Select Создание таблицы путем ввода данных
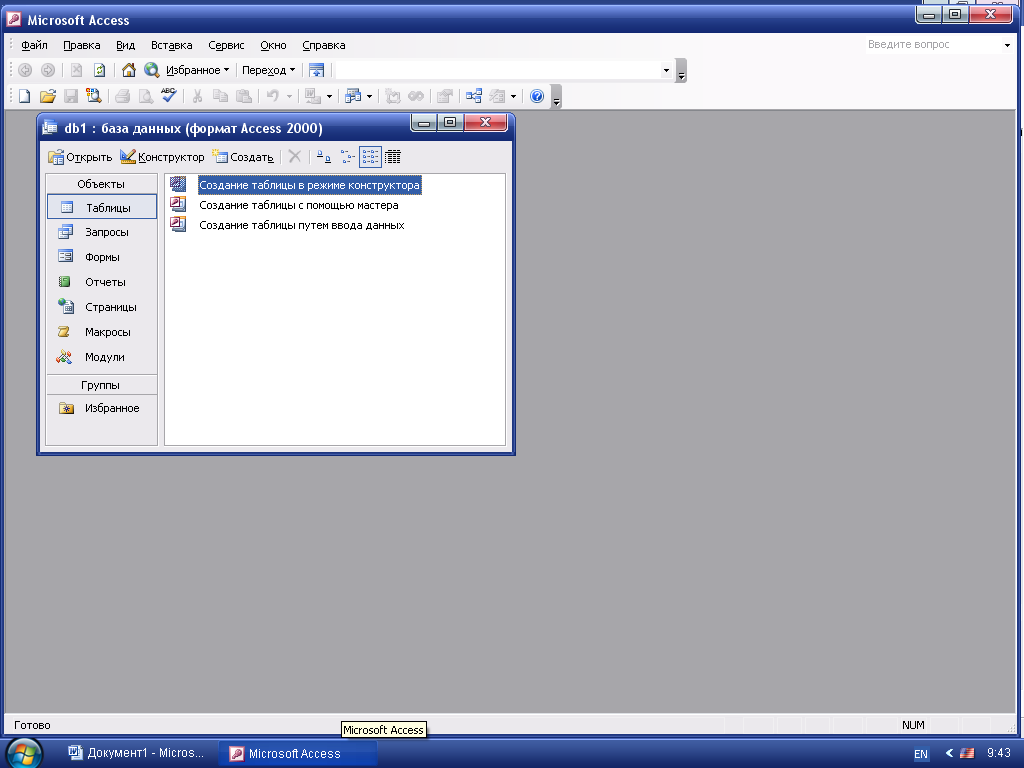The image size is (1024, 768). click(x=302, y=225)
